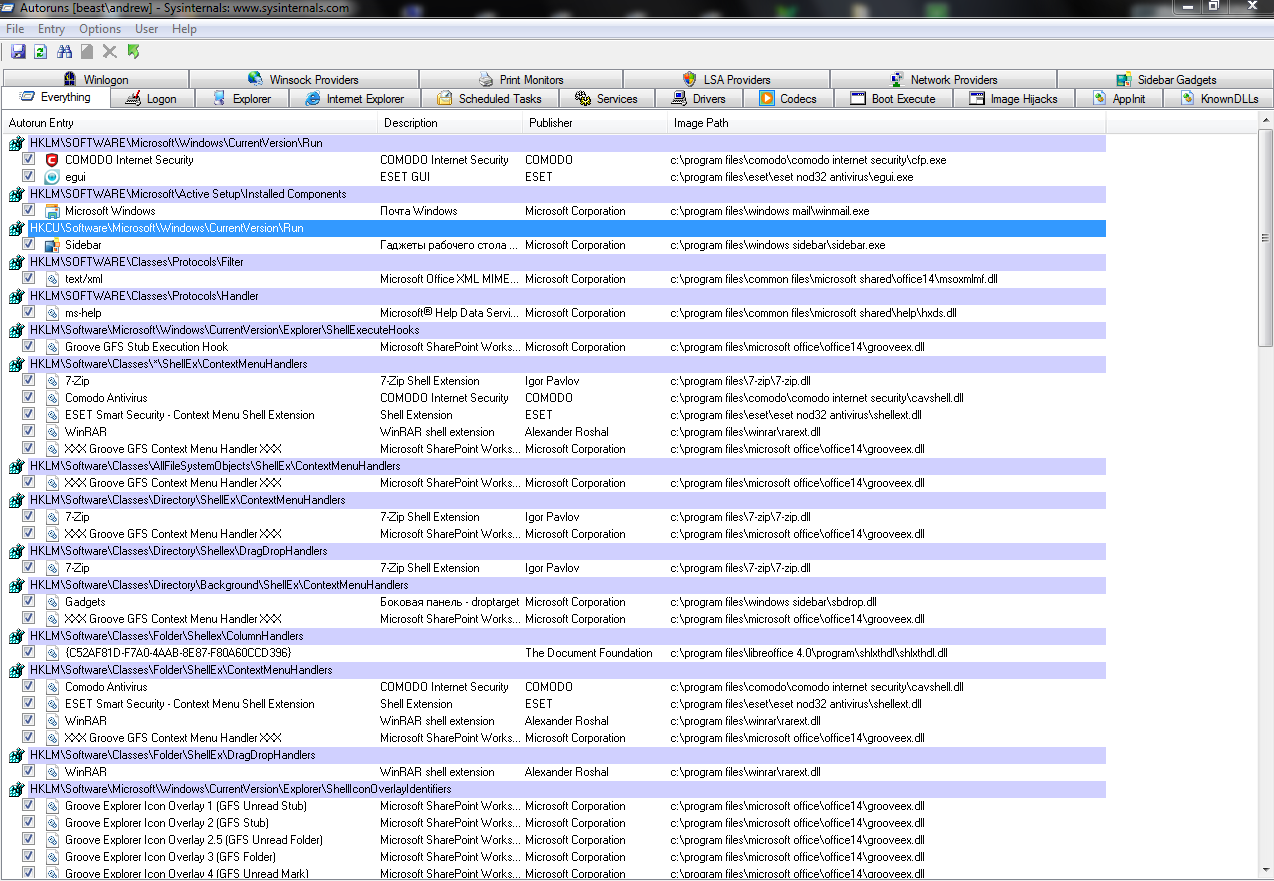Screen dimensions: 1274x881
Task: Click file icon of text/xml entry
Action: [52, 279]
